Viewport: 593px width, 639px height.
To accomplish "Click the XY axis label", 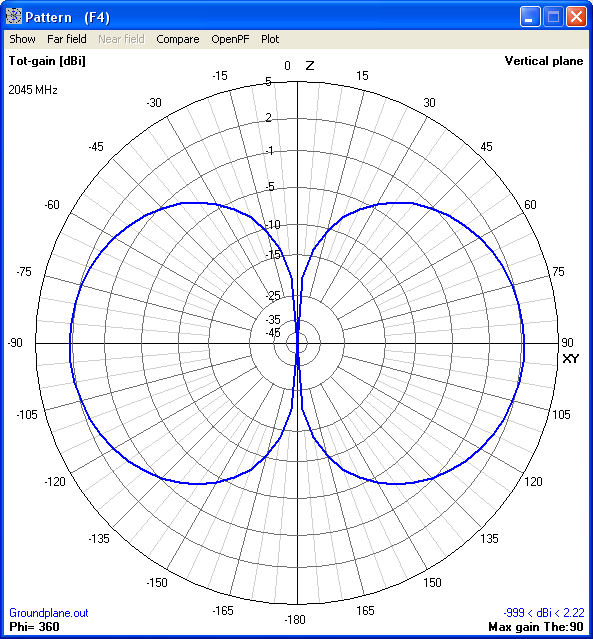I will [570, 359].
